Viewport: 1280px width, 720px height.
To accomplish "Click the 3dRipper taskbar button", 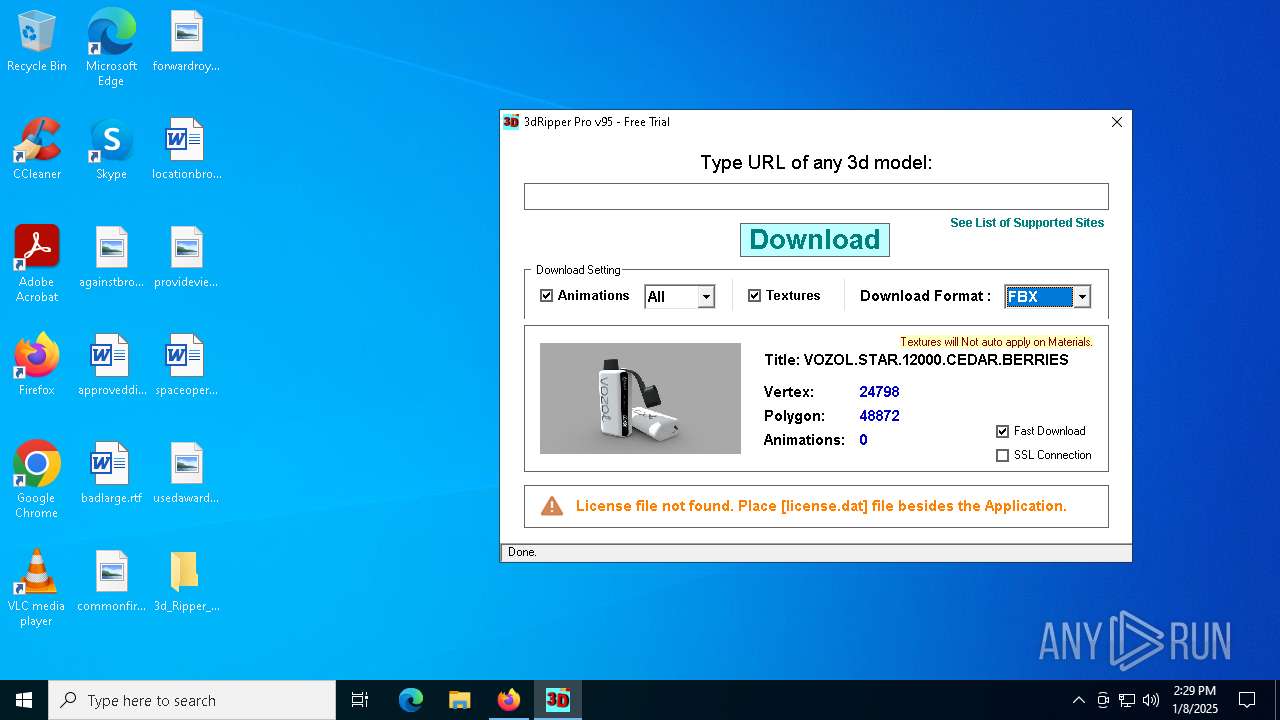I will (558, 700).
